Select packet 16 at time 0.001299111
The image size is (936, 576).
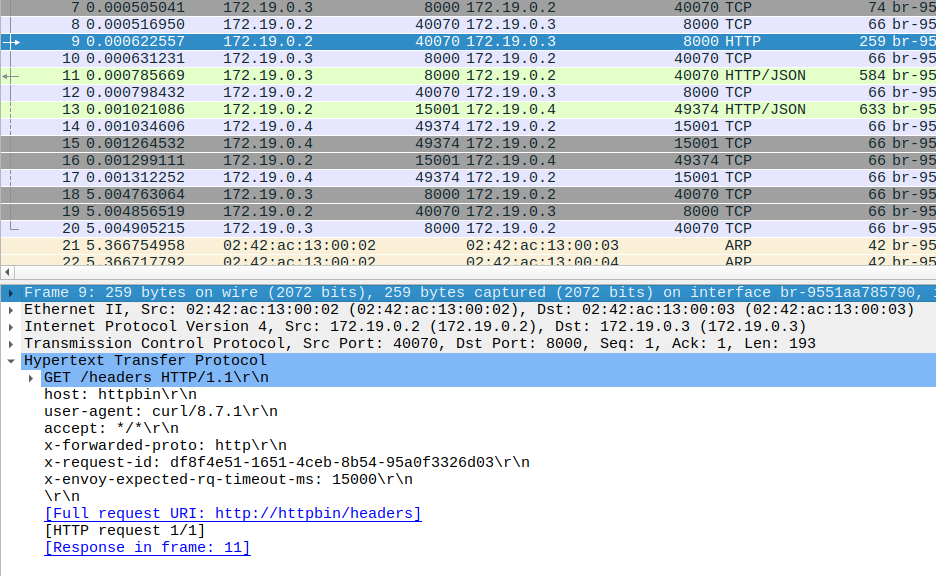coord(468,161)
